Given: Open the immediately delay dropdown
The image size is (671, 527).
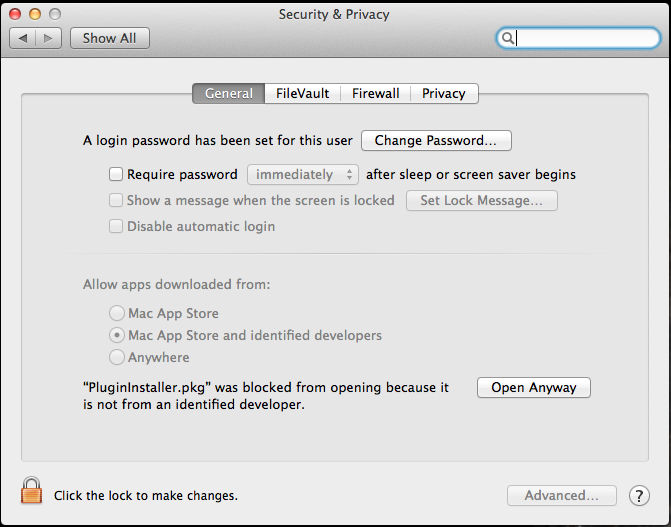Looking at the screenshot, I should (303, 175).
